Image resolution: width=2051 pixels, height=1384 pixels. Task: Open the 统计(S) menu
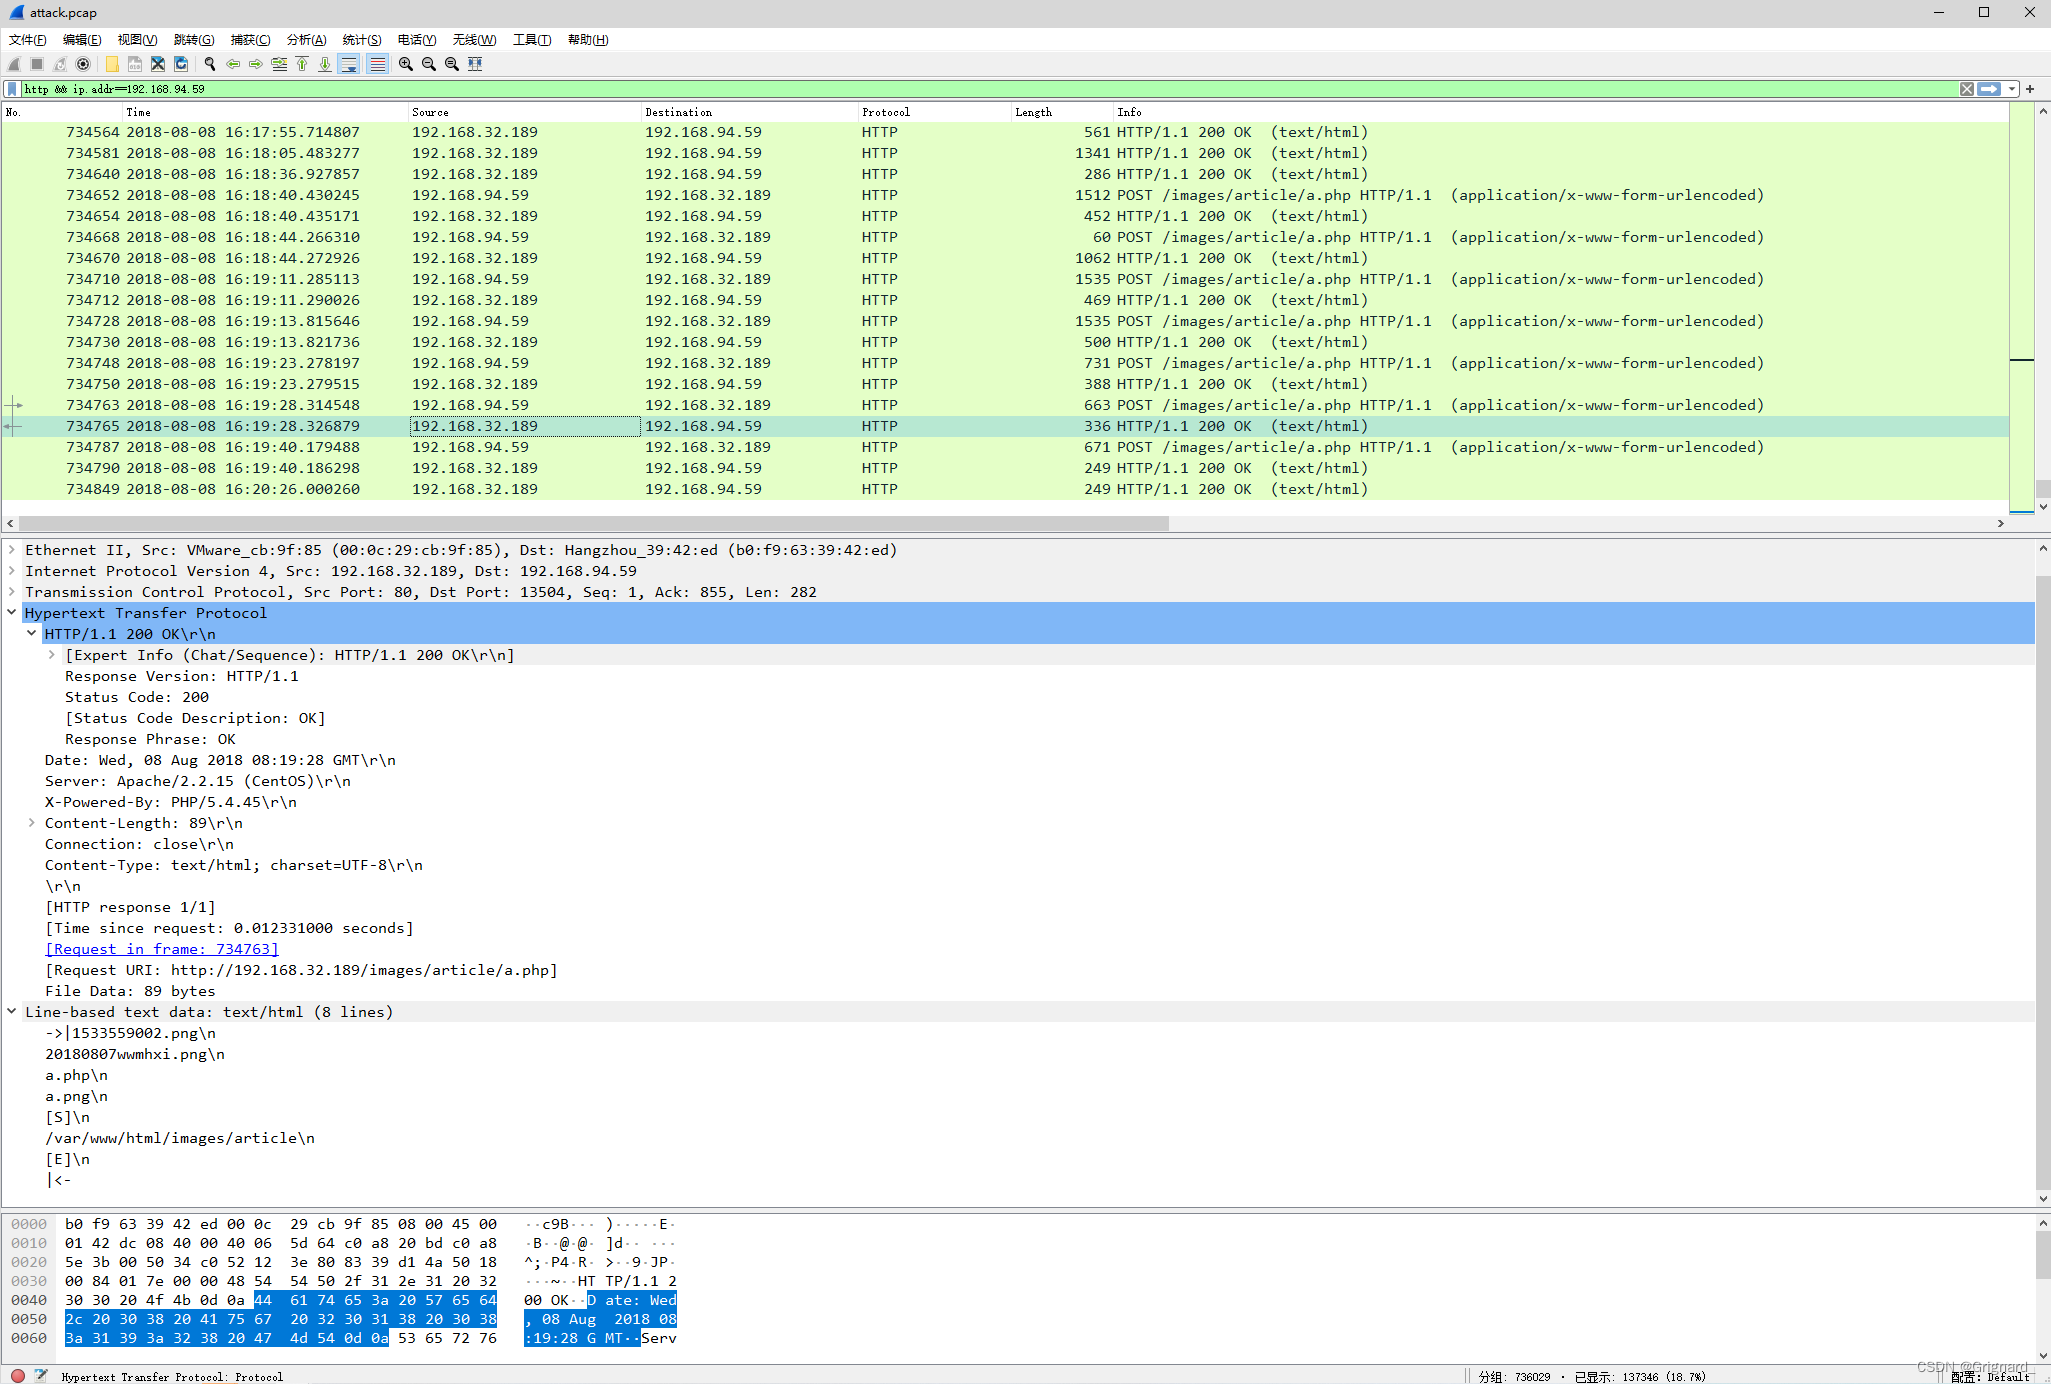[362, 40]
